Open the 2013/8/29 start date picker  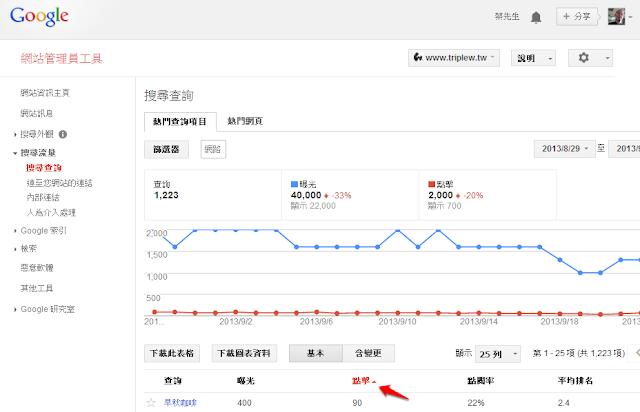tap(565, 149)
